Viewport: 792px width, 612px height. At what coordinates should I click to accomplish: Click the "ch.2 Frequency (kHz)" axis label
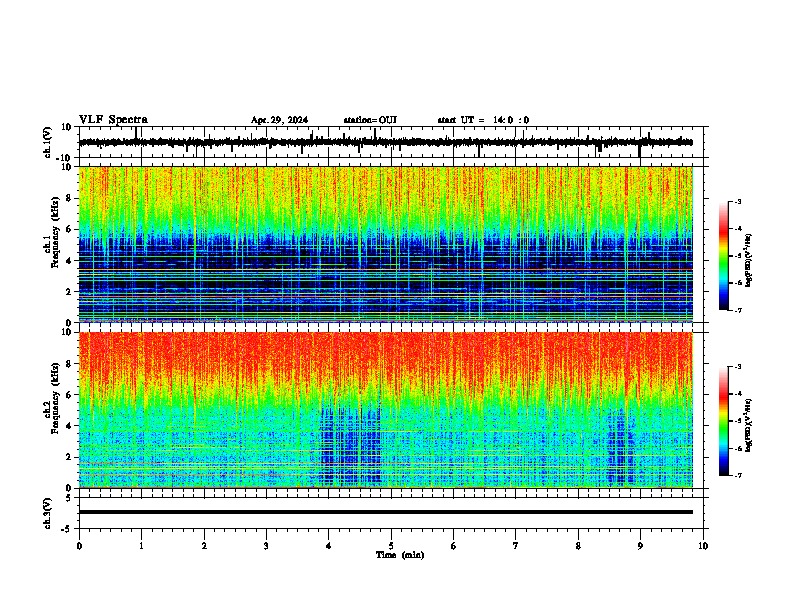pos(51,398)
